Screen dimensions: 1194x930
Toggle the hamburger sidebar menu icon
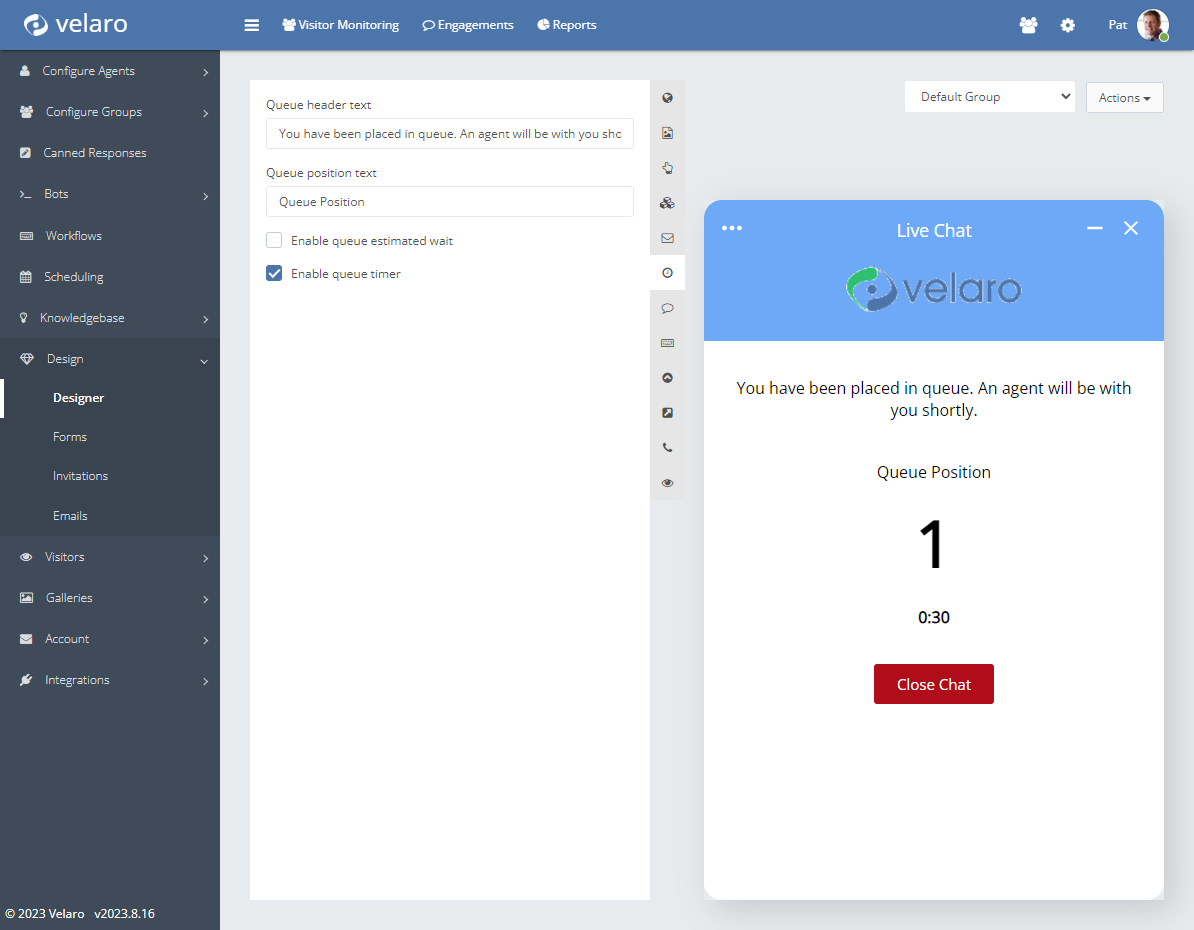tap(252, 25)
